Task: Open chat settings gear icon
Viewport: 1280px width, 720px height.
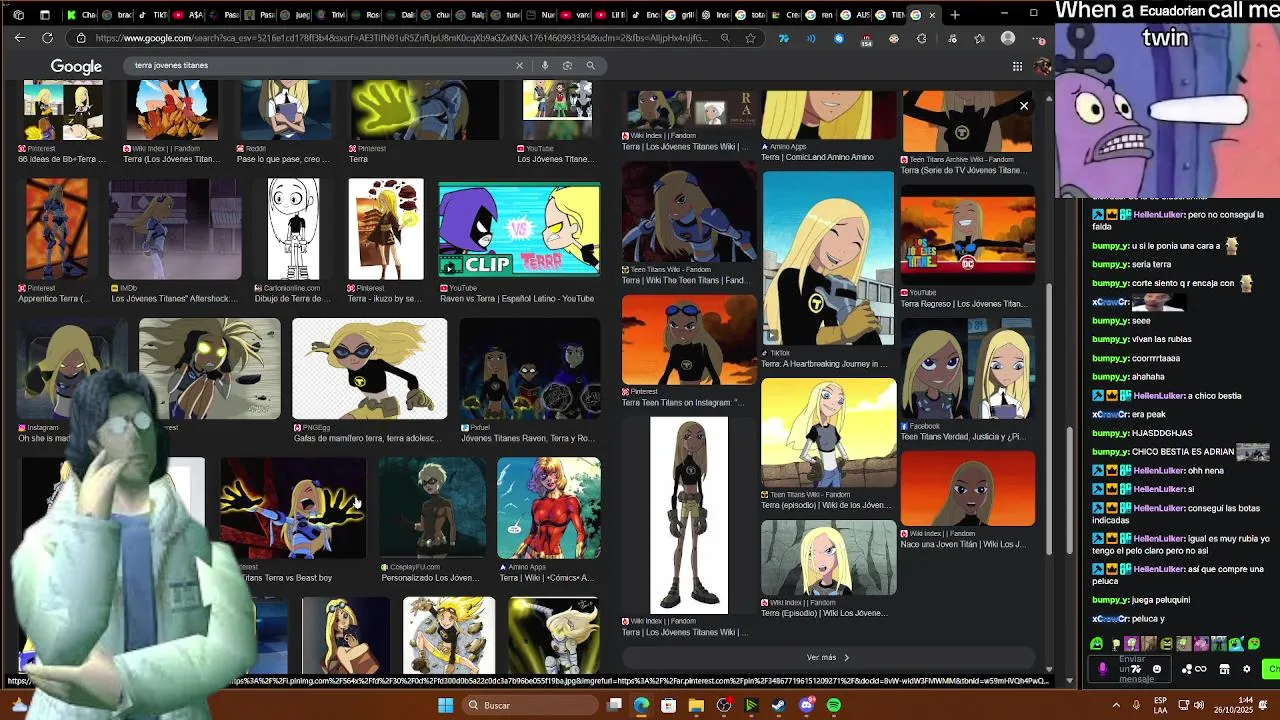Action: pos(1246,669)
